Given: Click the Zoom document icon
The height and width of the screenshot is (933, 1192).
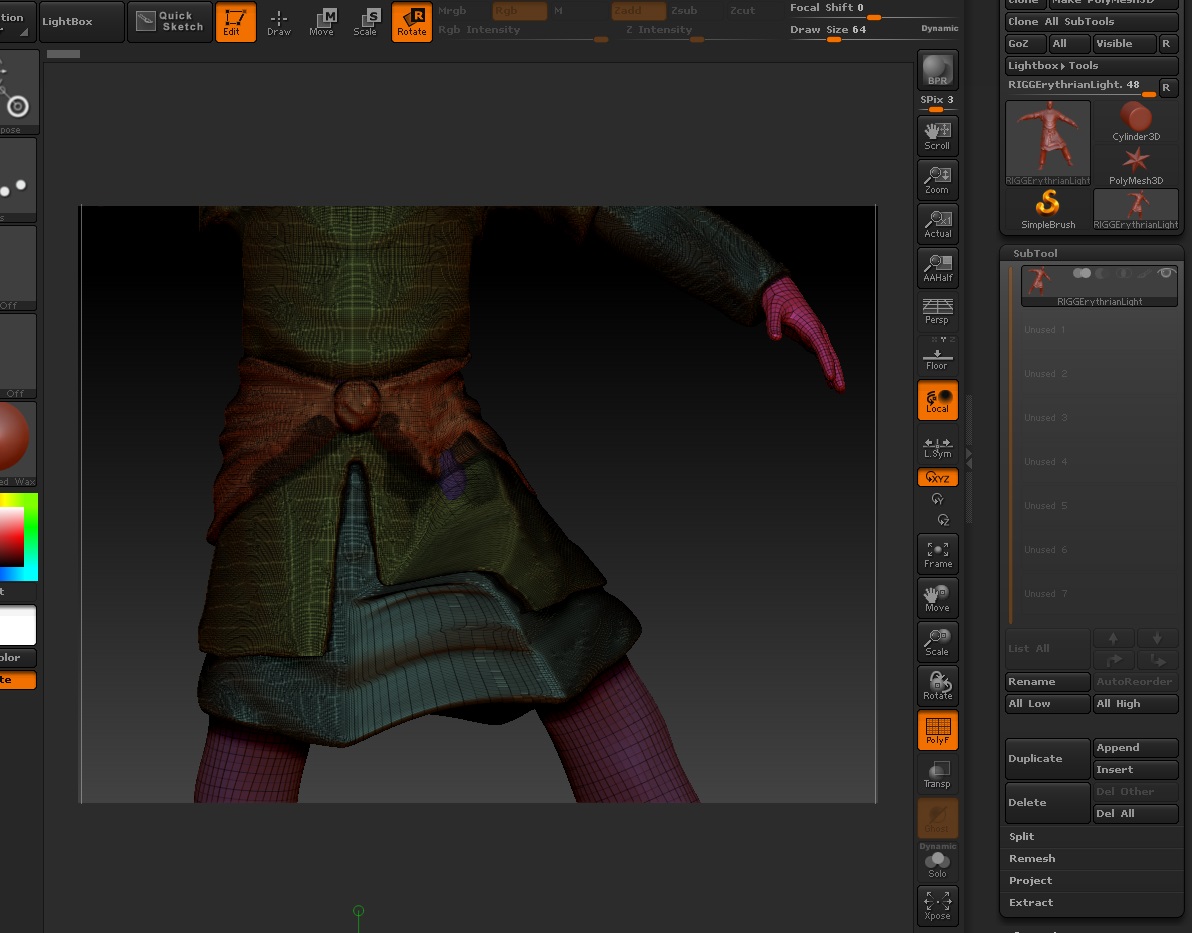Looking at the screenshot, I should pyautogui.click(x=937, y=179).
